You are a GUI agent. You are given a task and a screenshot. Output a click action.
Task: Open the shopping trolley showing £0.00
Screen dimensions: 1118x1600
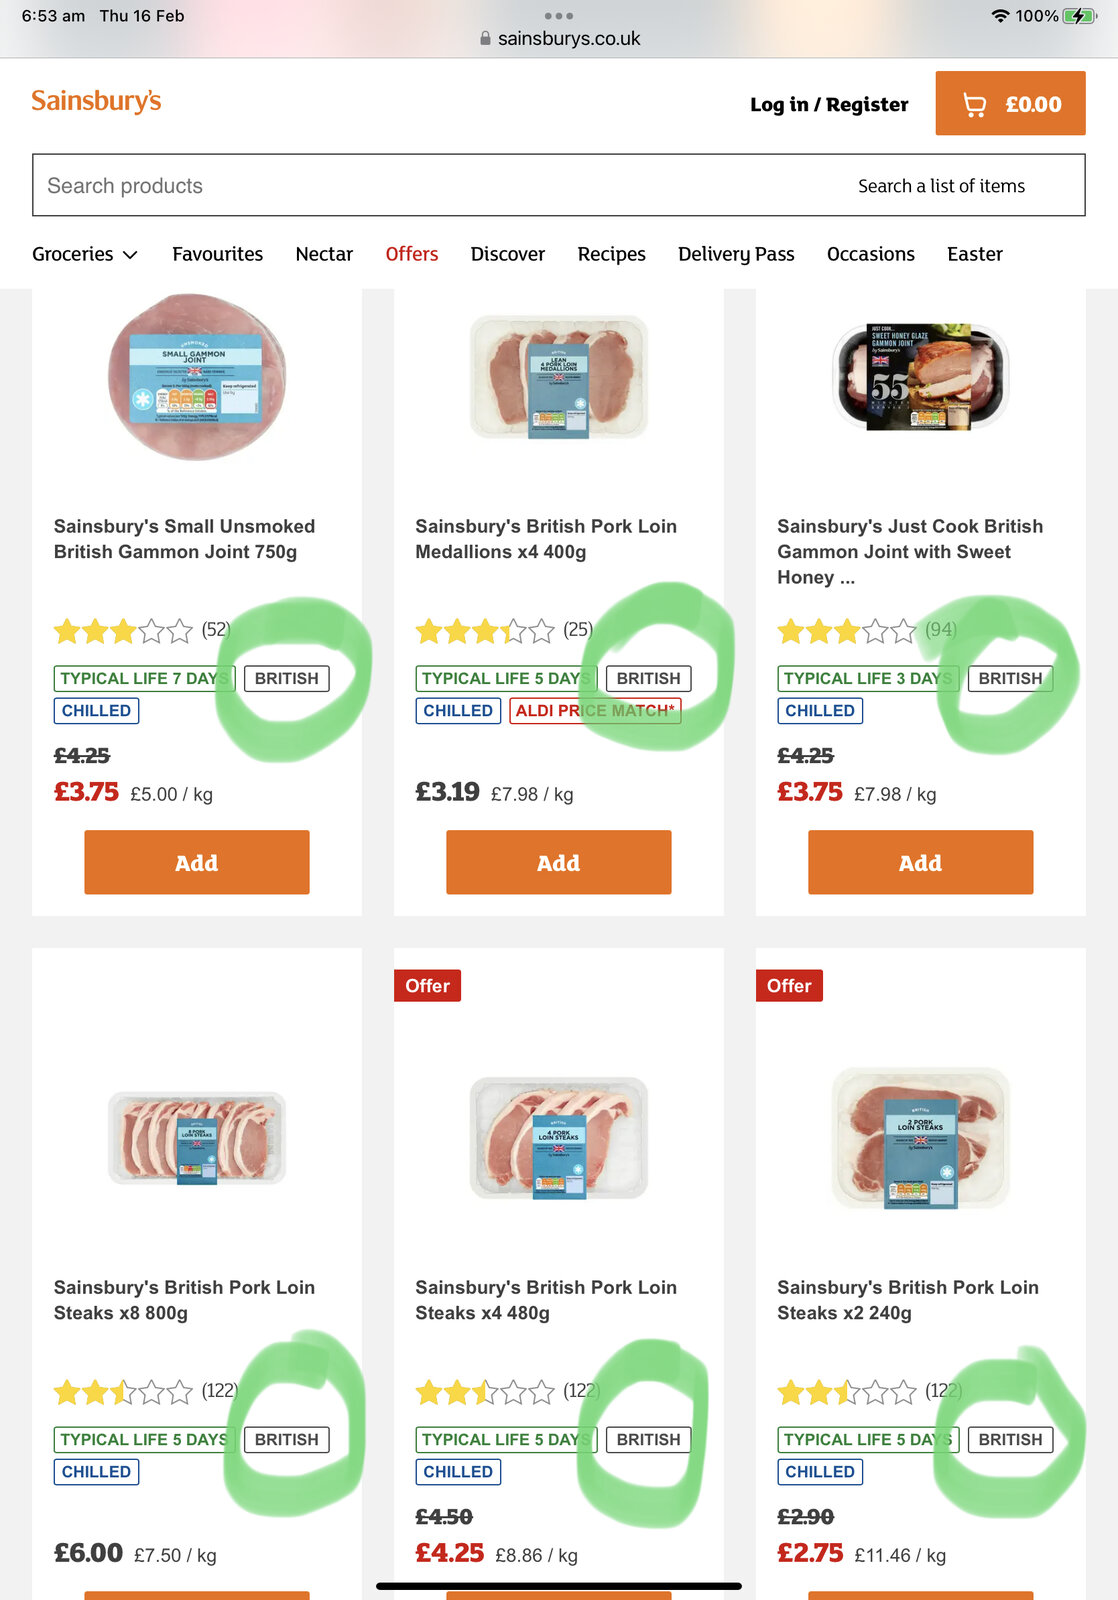tap(1010, 104)
